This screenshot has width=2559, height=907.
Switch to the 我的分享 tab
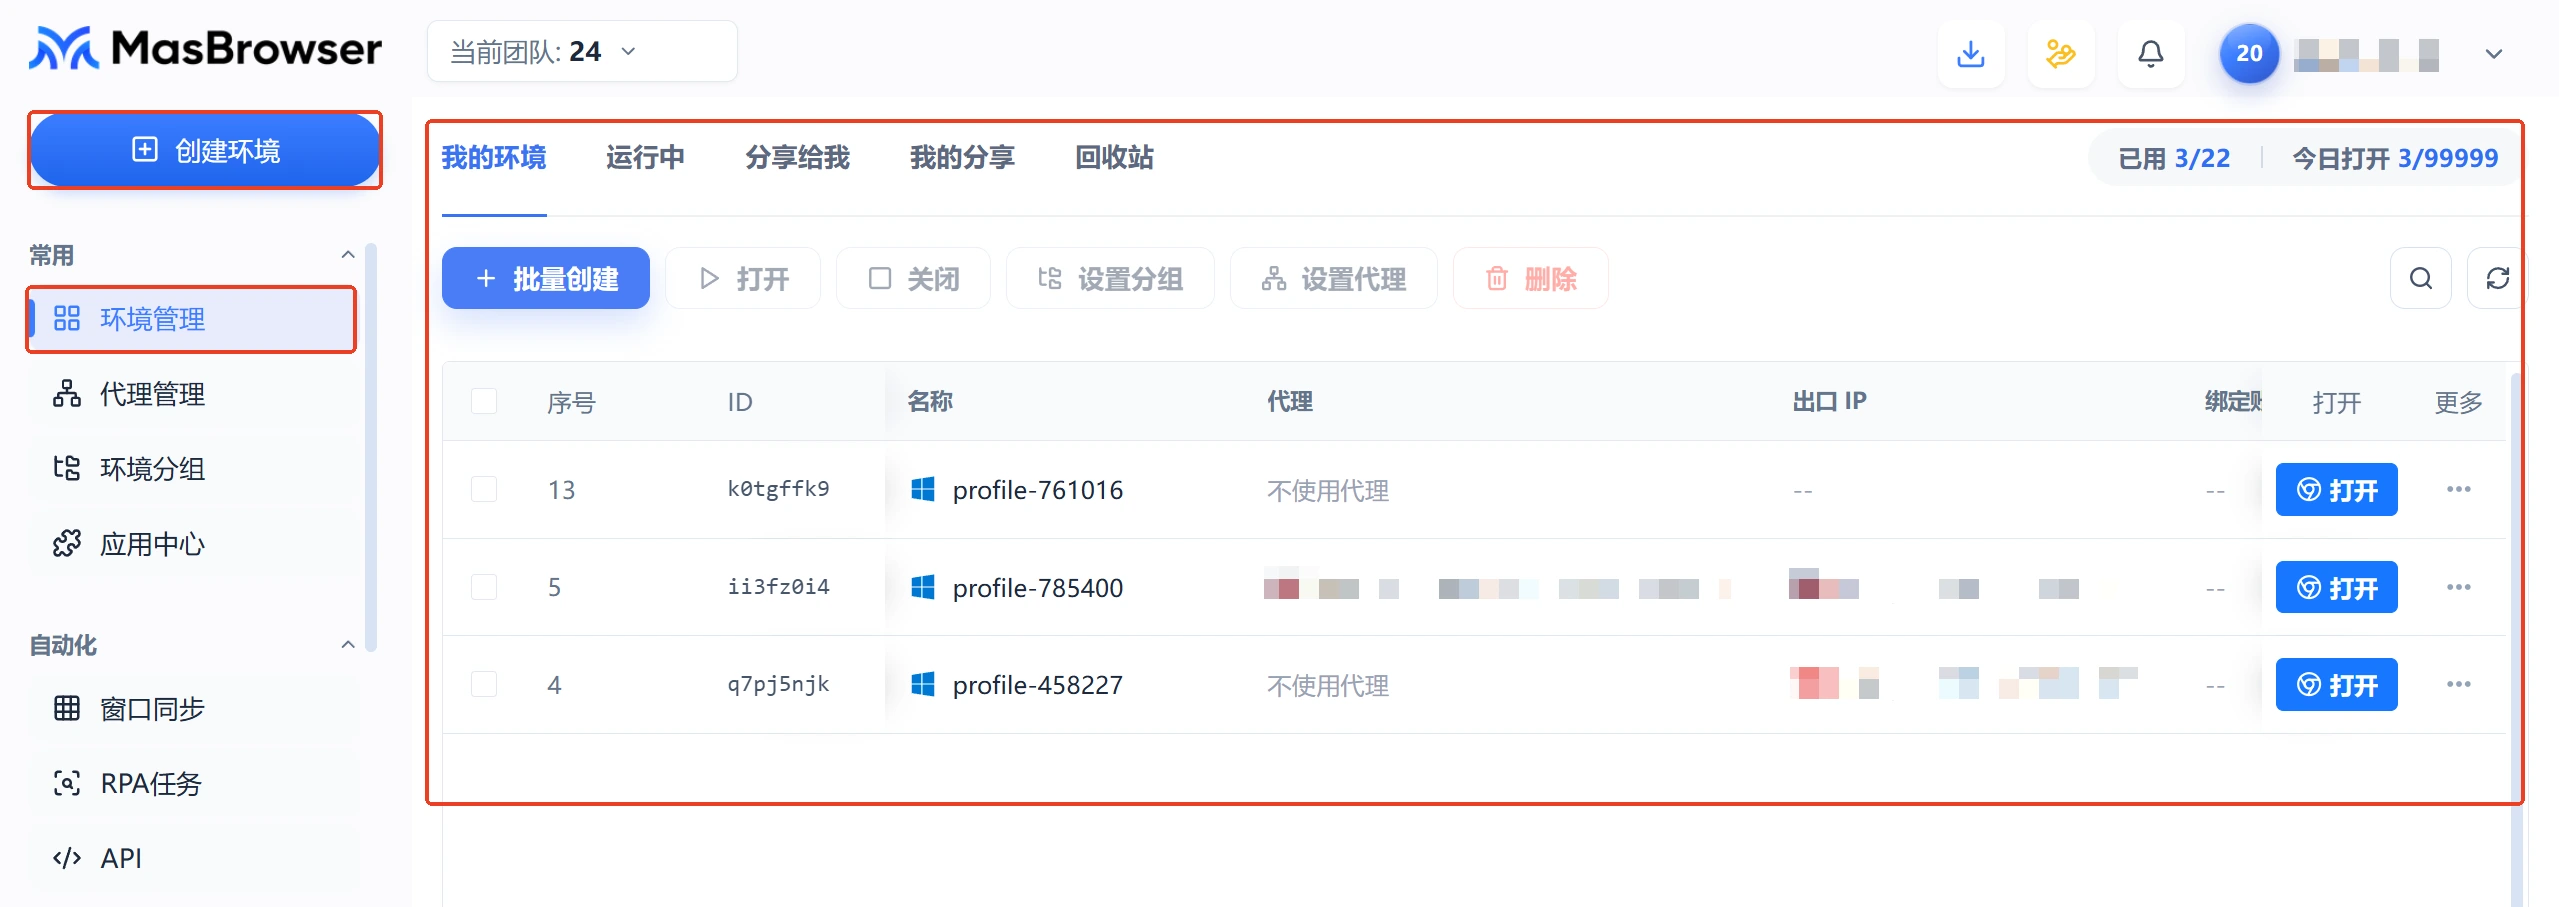pyautogui.click(x=962, y=158)
